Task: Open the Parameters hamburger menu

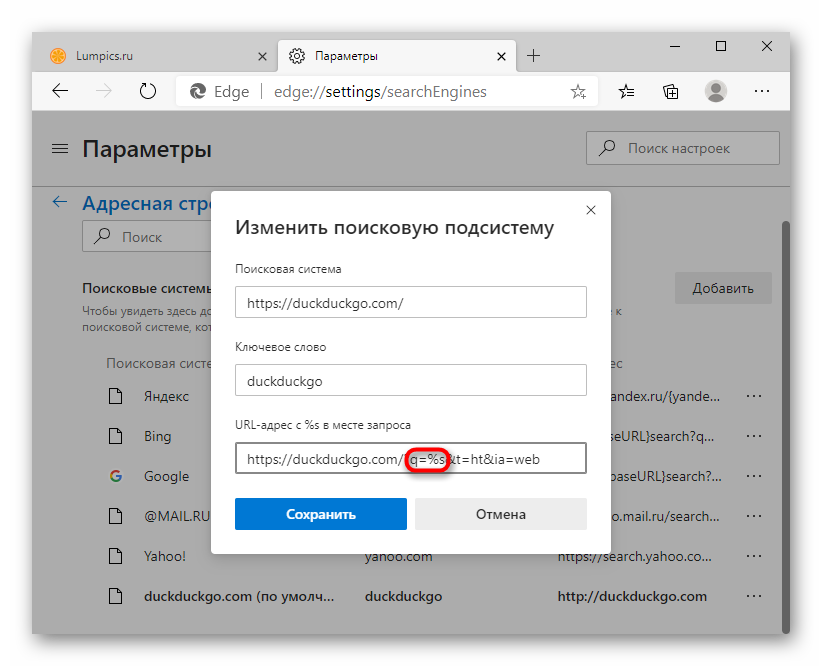Action: point(60,149)
